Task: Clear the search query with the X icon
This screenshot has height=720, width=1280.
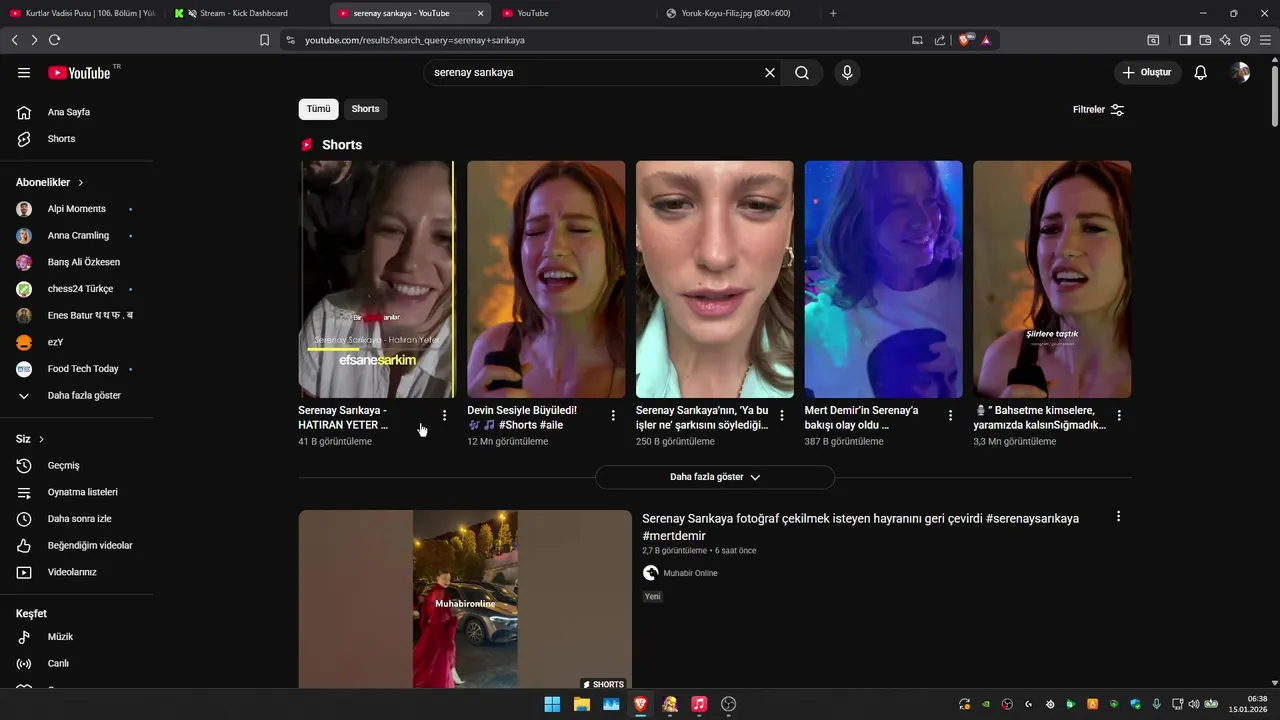Action: point(770,73)
